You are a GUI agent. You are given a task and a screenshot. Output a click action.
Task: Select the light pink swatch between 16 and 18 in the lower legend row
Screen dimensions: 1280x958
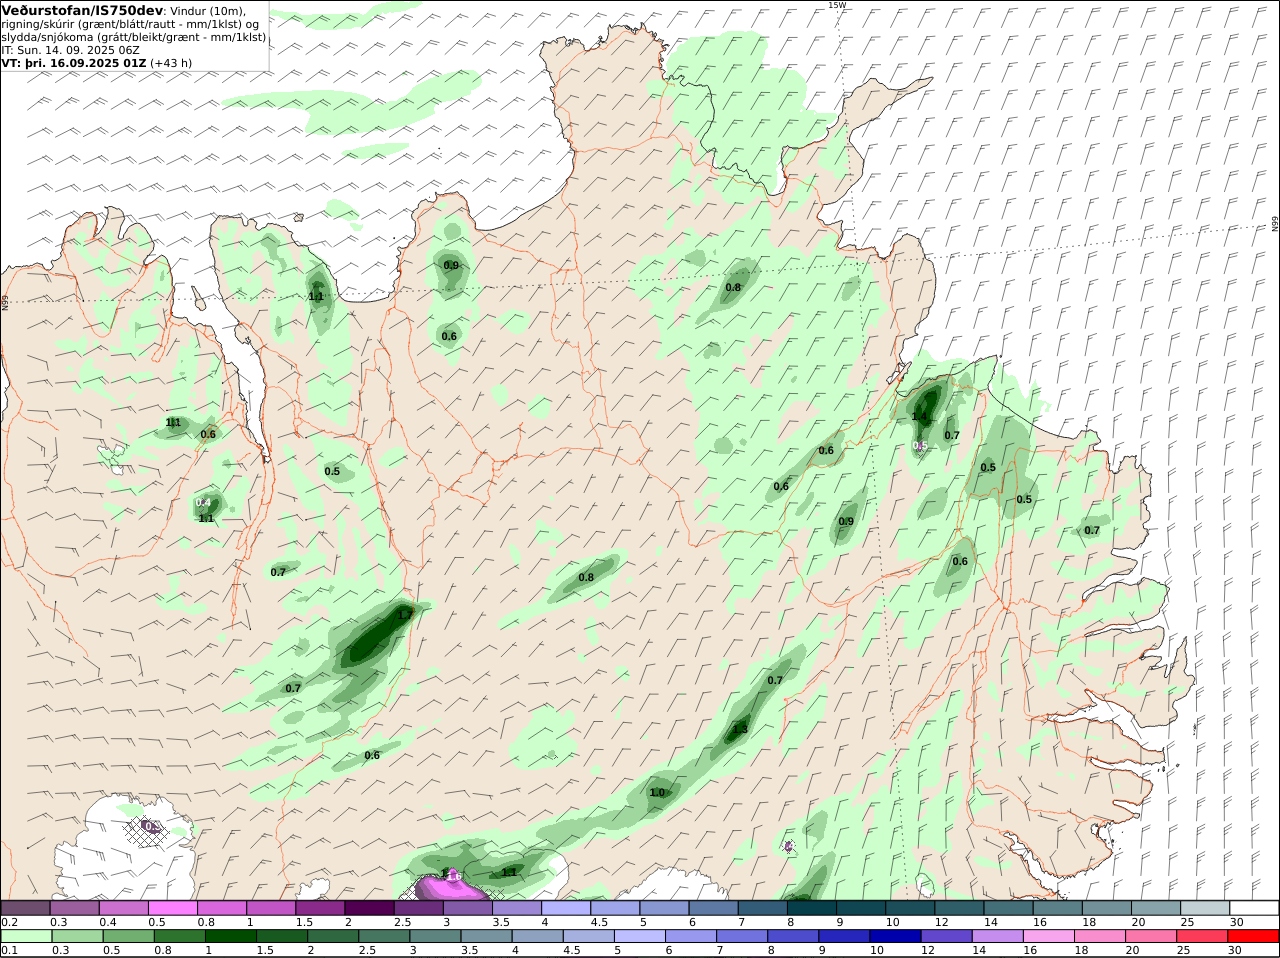(x=1049, y=937)
